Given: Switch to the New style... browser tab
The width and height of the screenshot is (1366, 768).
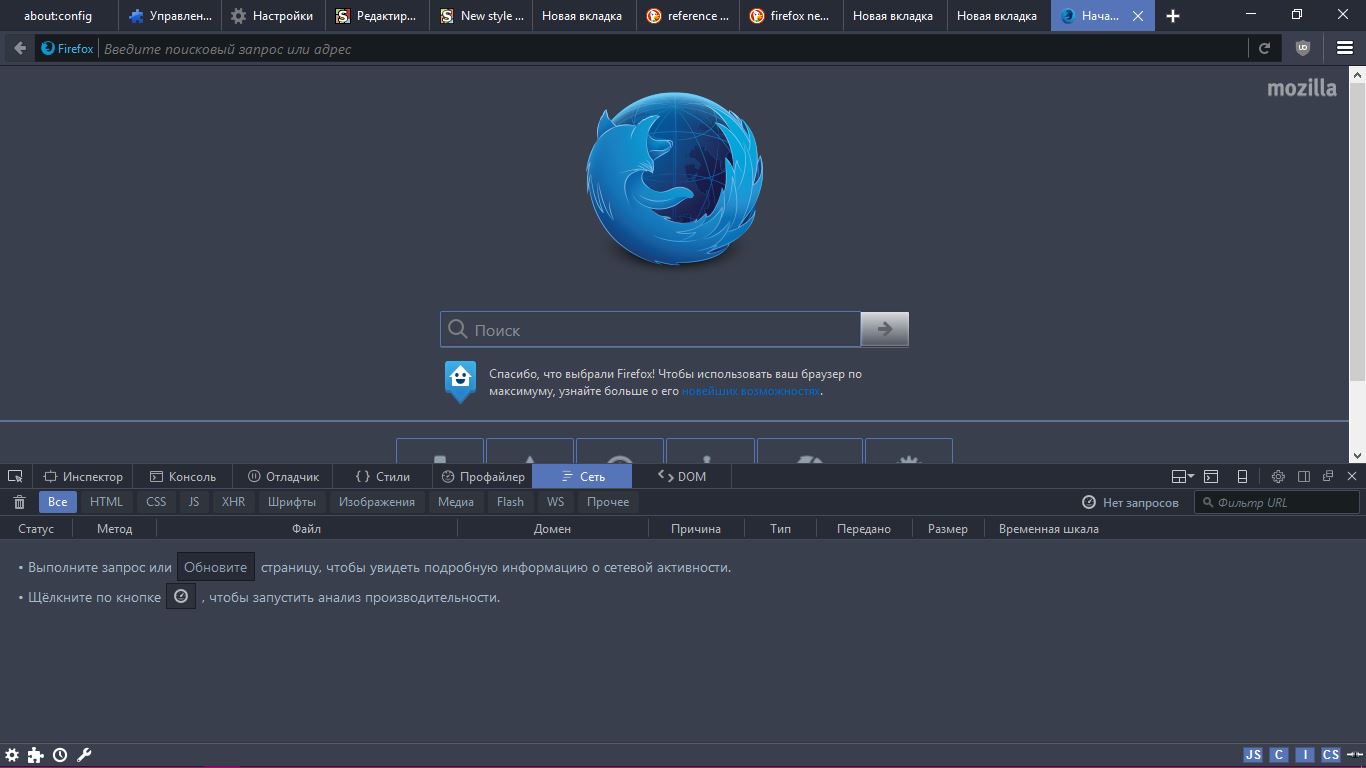Looking at the screenshot, I should coord(481,16).
